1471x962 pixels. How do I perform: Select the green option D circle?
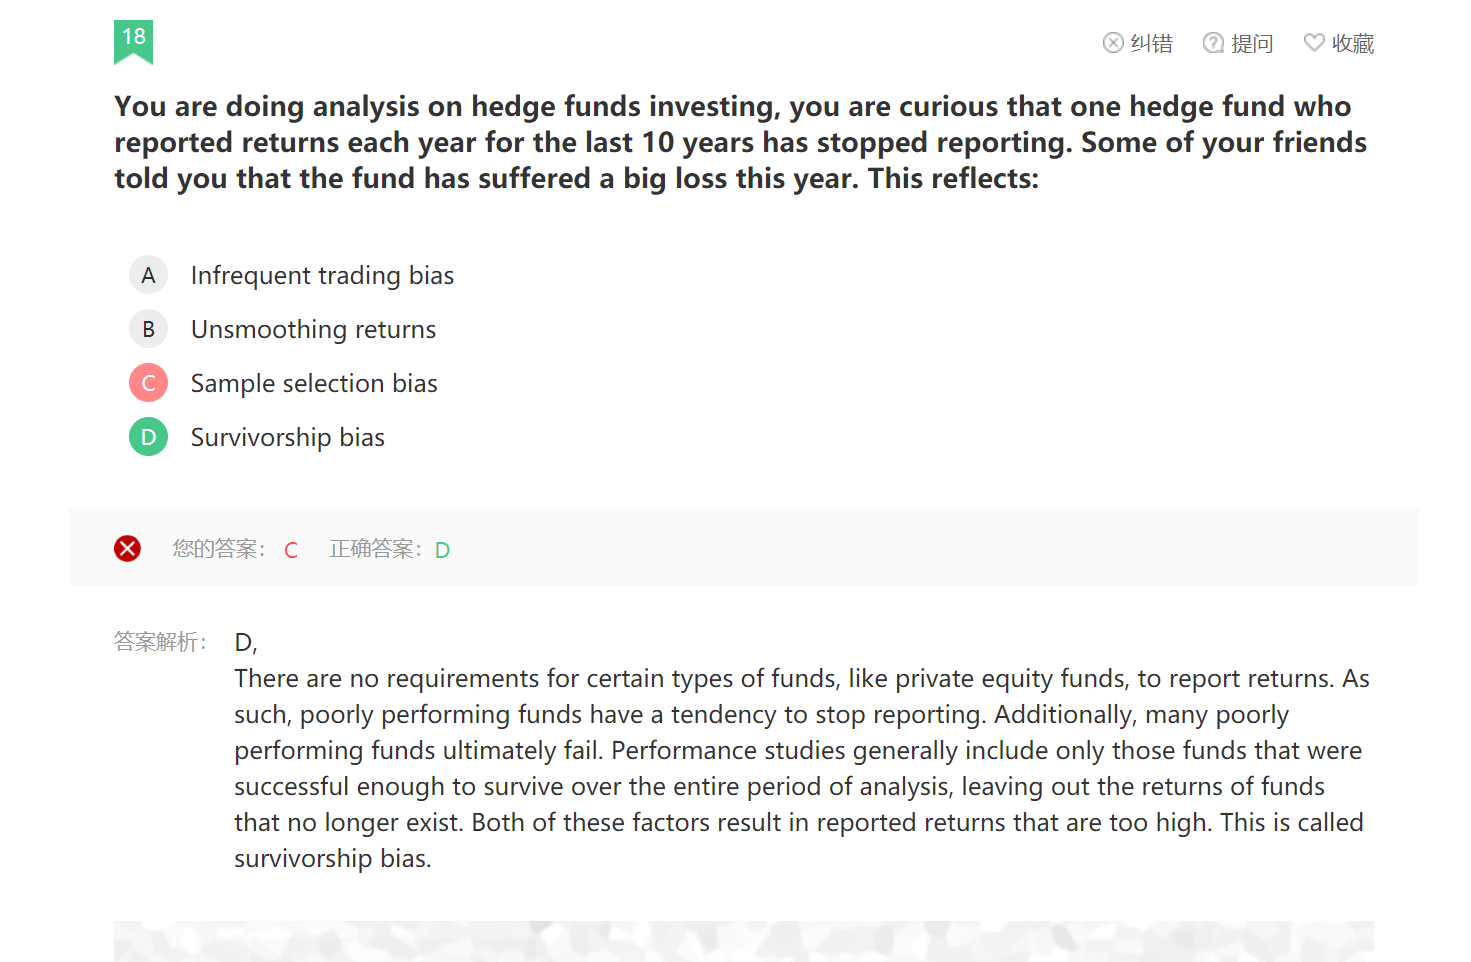148,437
